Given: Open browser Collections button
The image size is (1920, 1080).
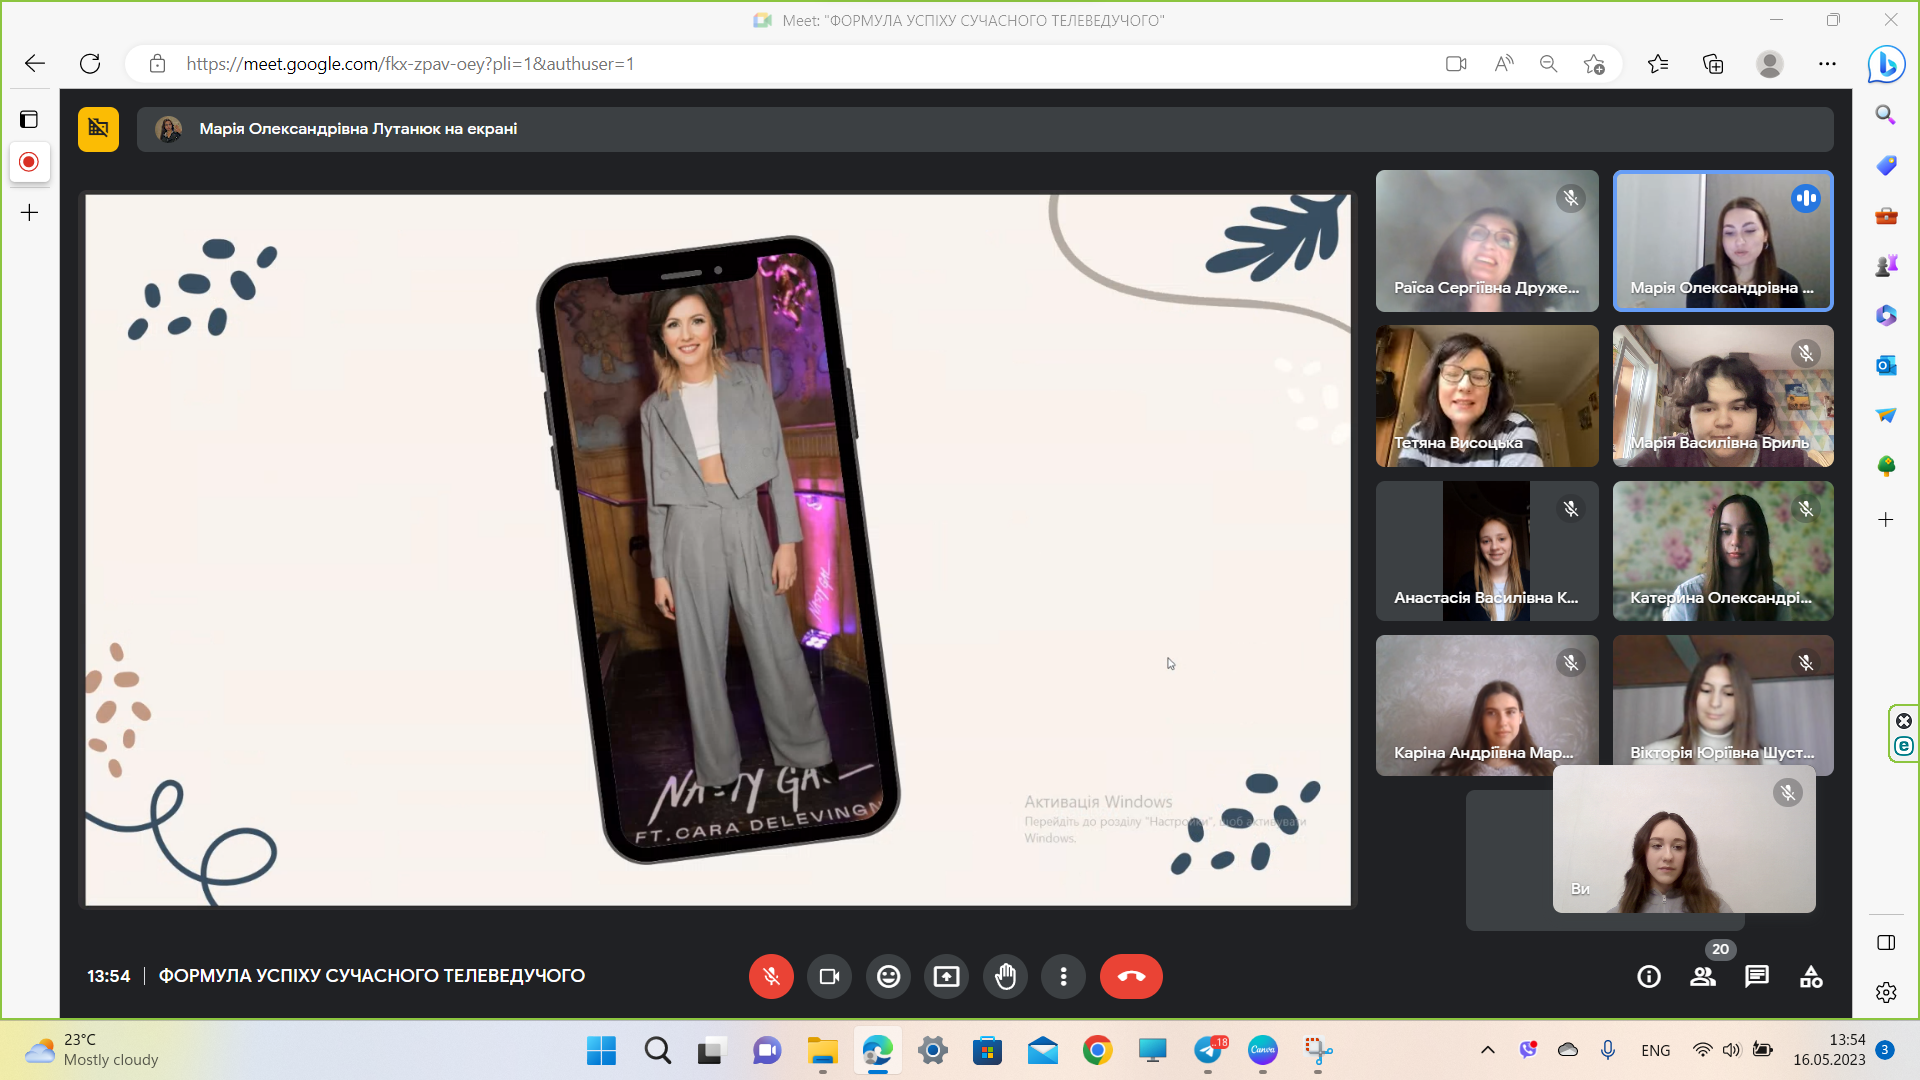Looking at the screenshot, I should [x=1713, y=64].
